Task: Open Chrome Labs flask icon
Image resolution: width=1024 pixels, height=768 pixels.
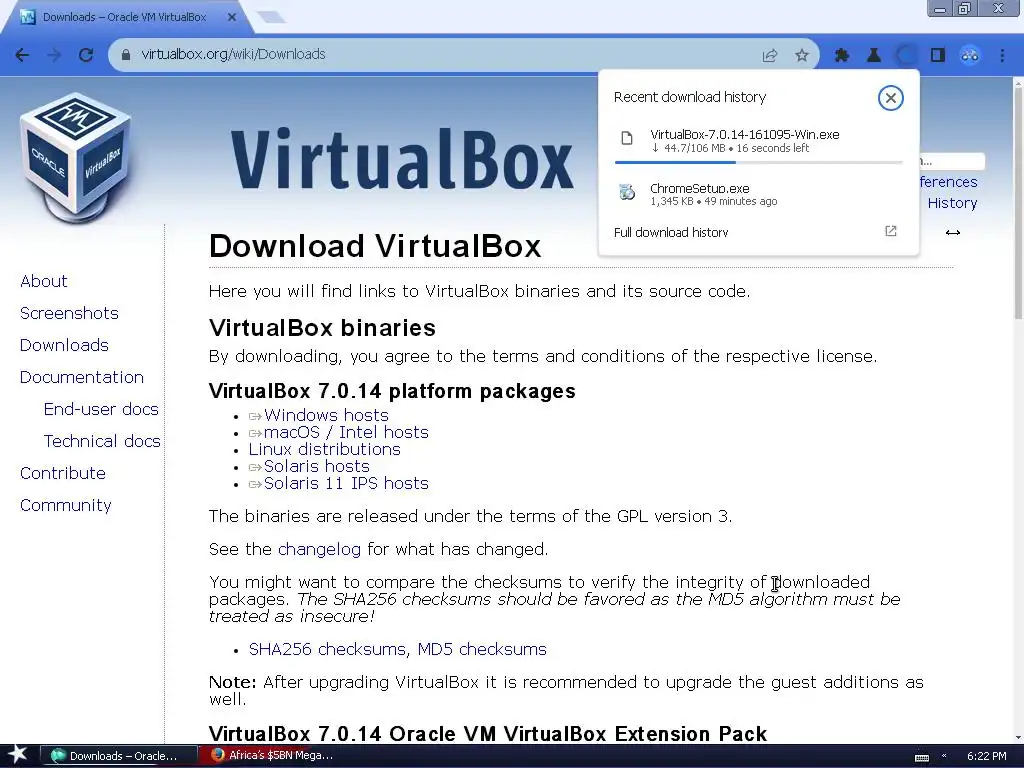Action: pos(874,56)
